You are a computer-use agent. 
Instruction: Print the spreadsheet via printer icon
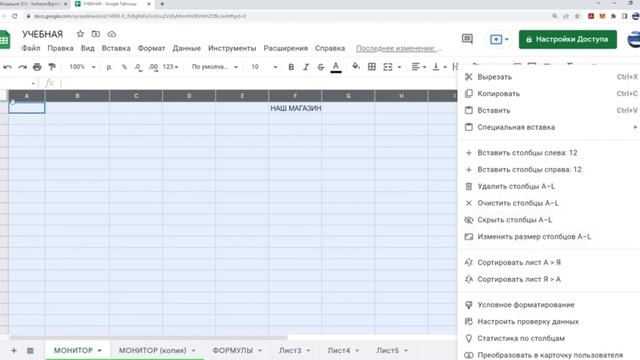pyautogui.click(x=37, y=67)
